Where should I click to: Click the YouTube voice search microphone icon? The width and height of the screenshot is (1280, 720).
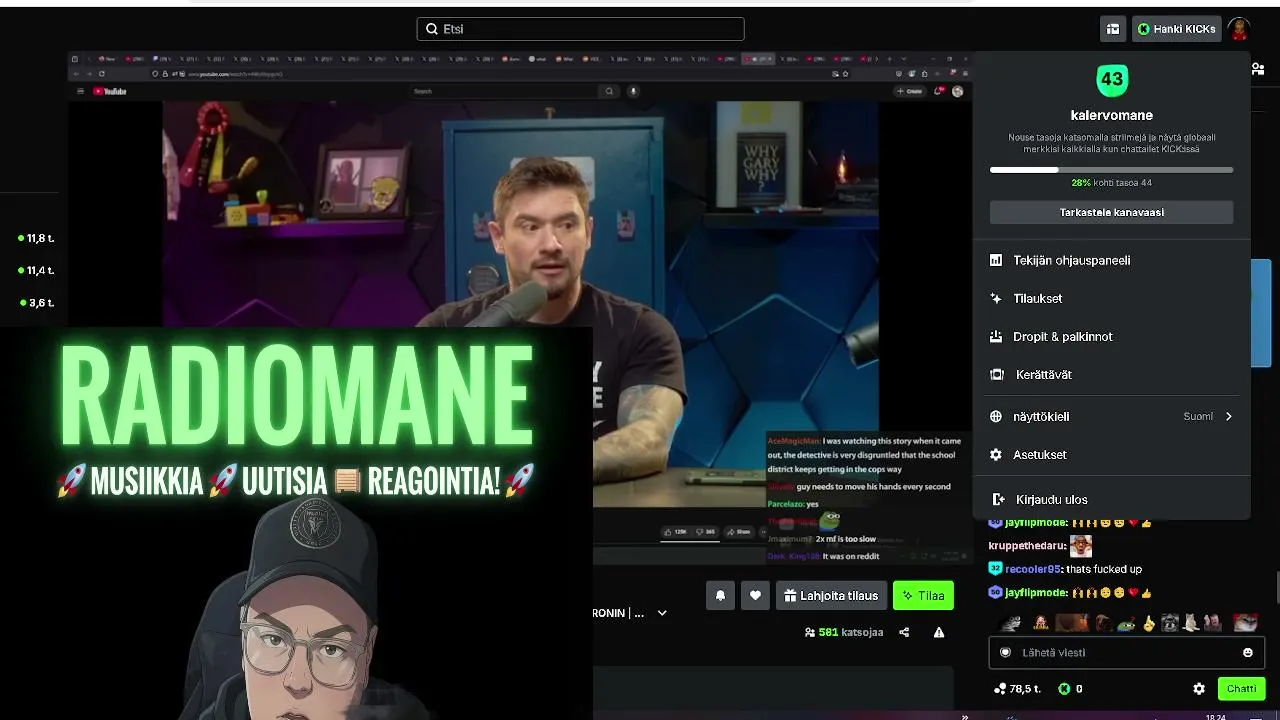[633, 91]
